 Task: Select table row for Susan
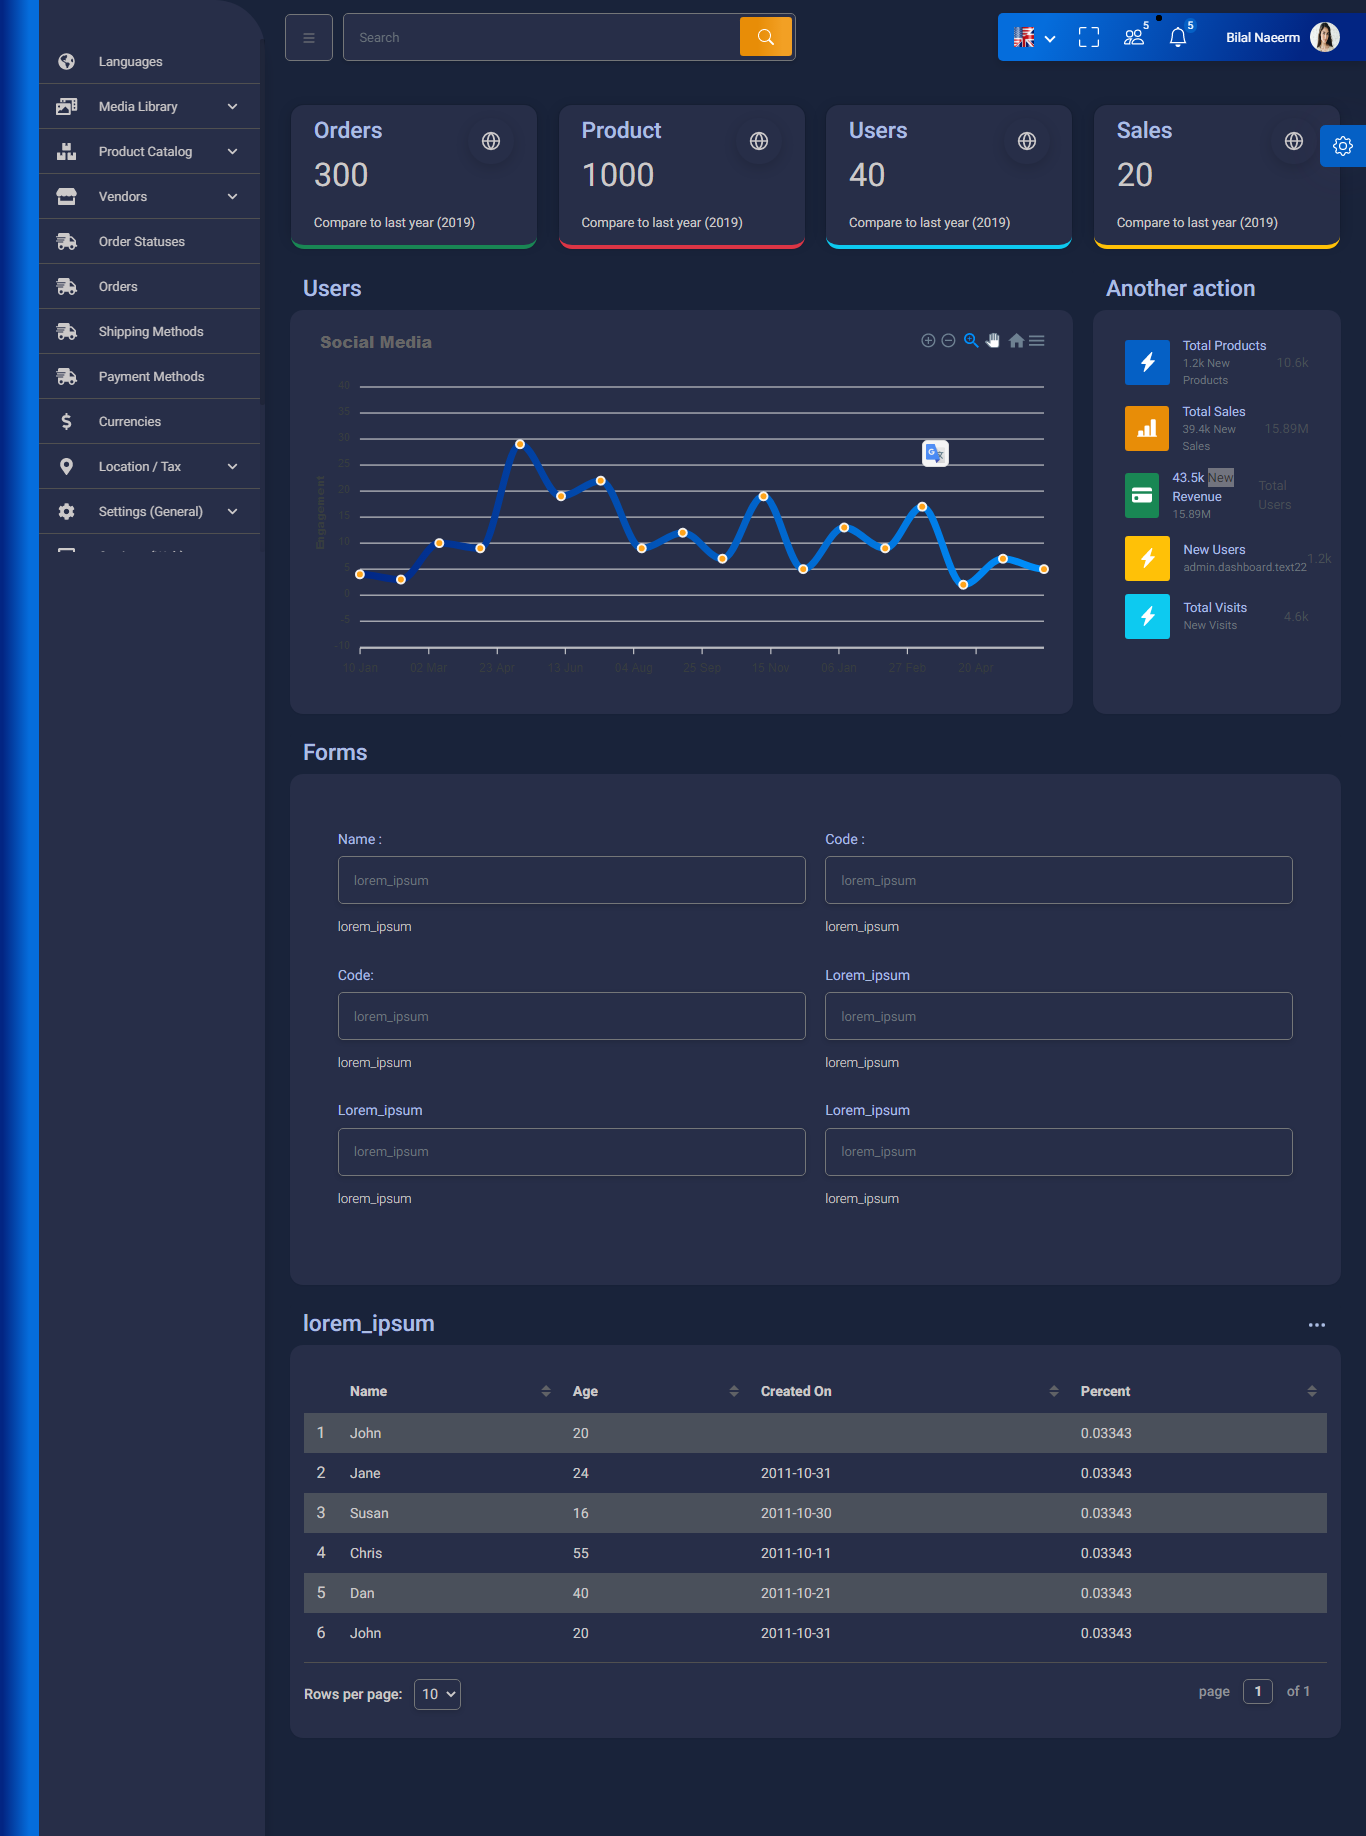click(815, 1513)
